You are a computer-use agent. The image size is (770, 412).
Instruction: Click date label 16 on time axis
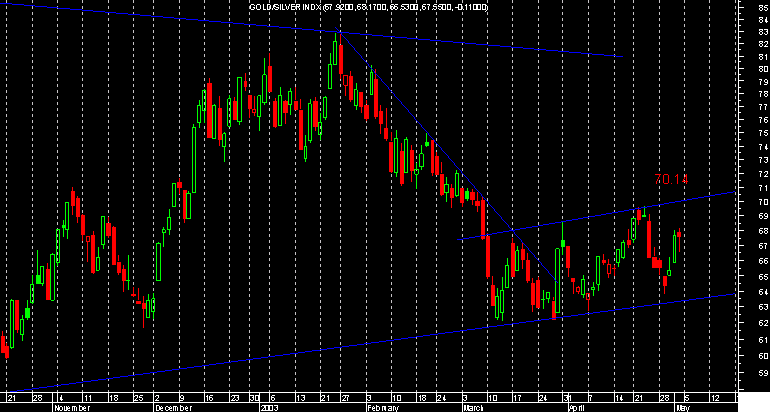pyautogui.click(x=210, y=398)
